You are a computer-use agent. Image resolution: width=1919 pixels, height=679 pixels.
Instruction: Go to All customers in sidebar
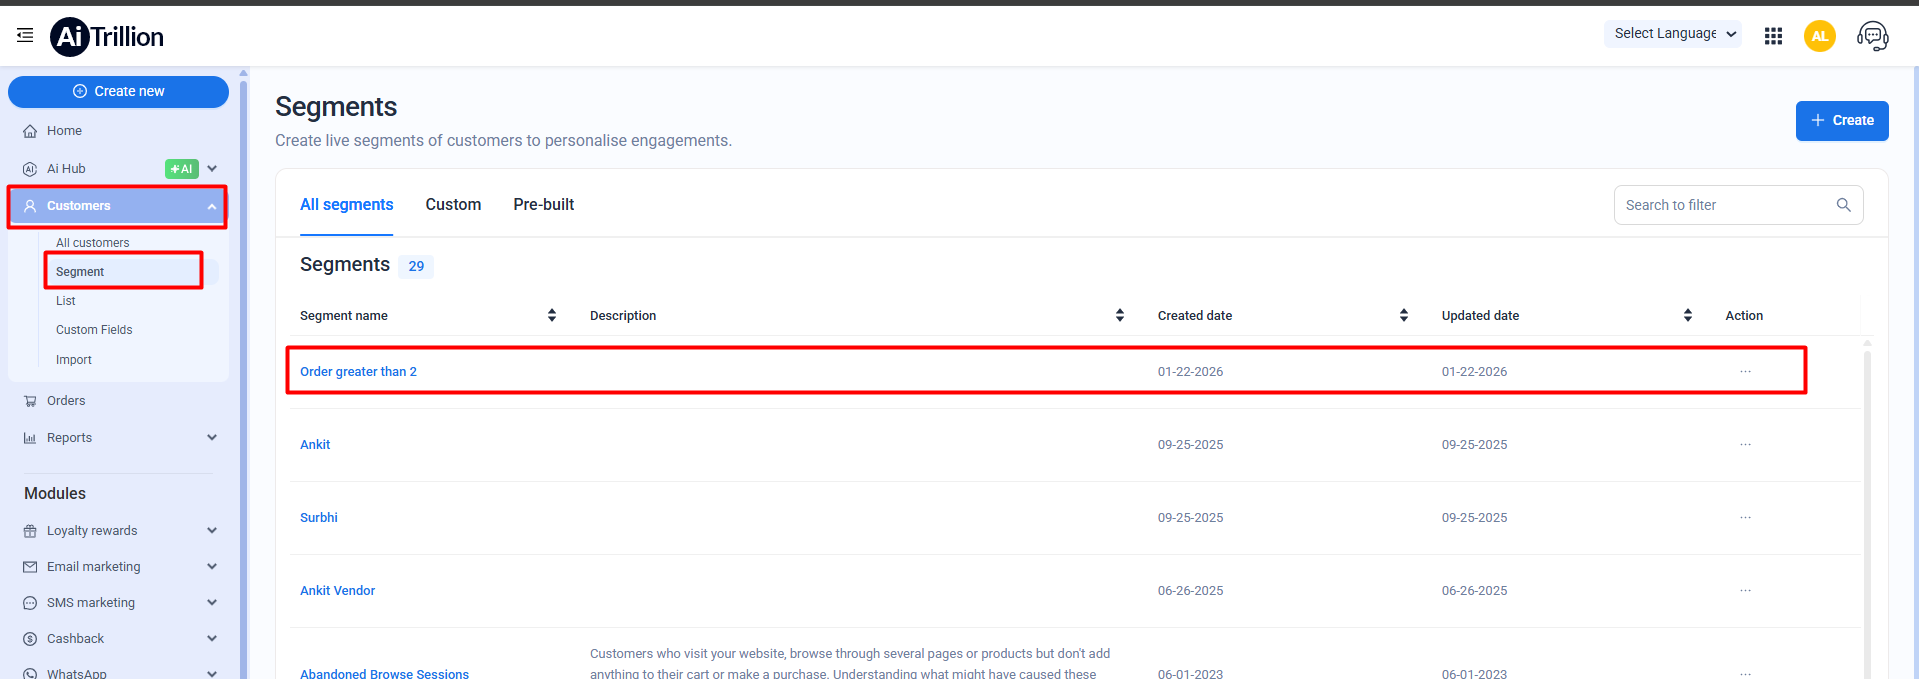tap(93, 243)
